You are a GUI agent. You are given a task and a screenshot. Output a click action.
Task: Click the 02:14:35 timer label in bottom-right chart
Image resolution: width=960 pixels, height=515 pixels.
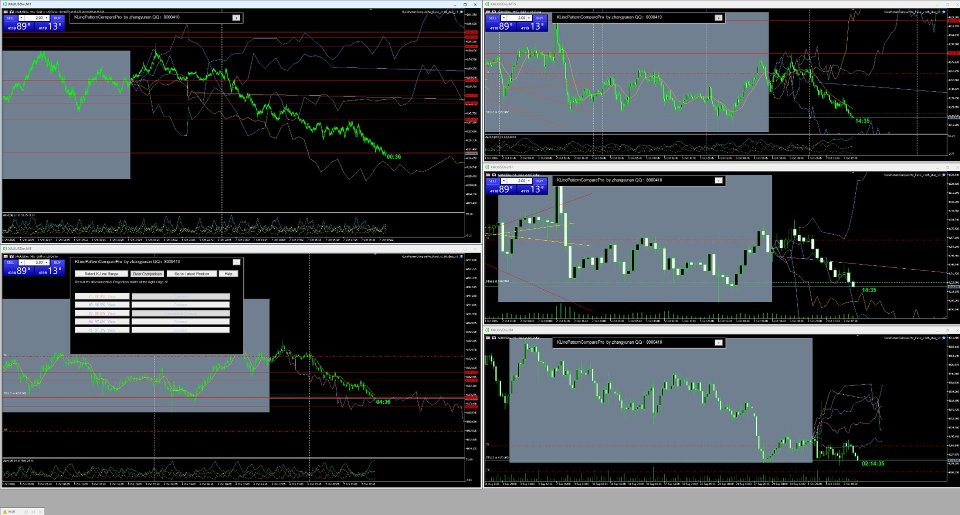(872, 464)
